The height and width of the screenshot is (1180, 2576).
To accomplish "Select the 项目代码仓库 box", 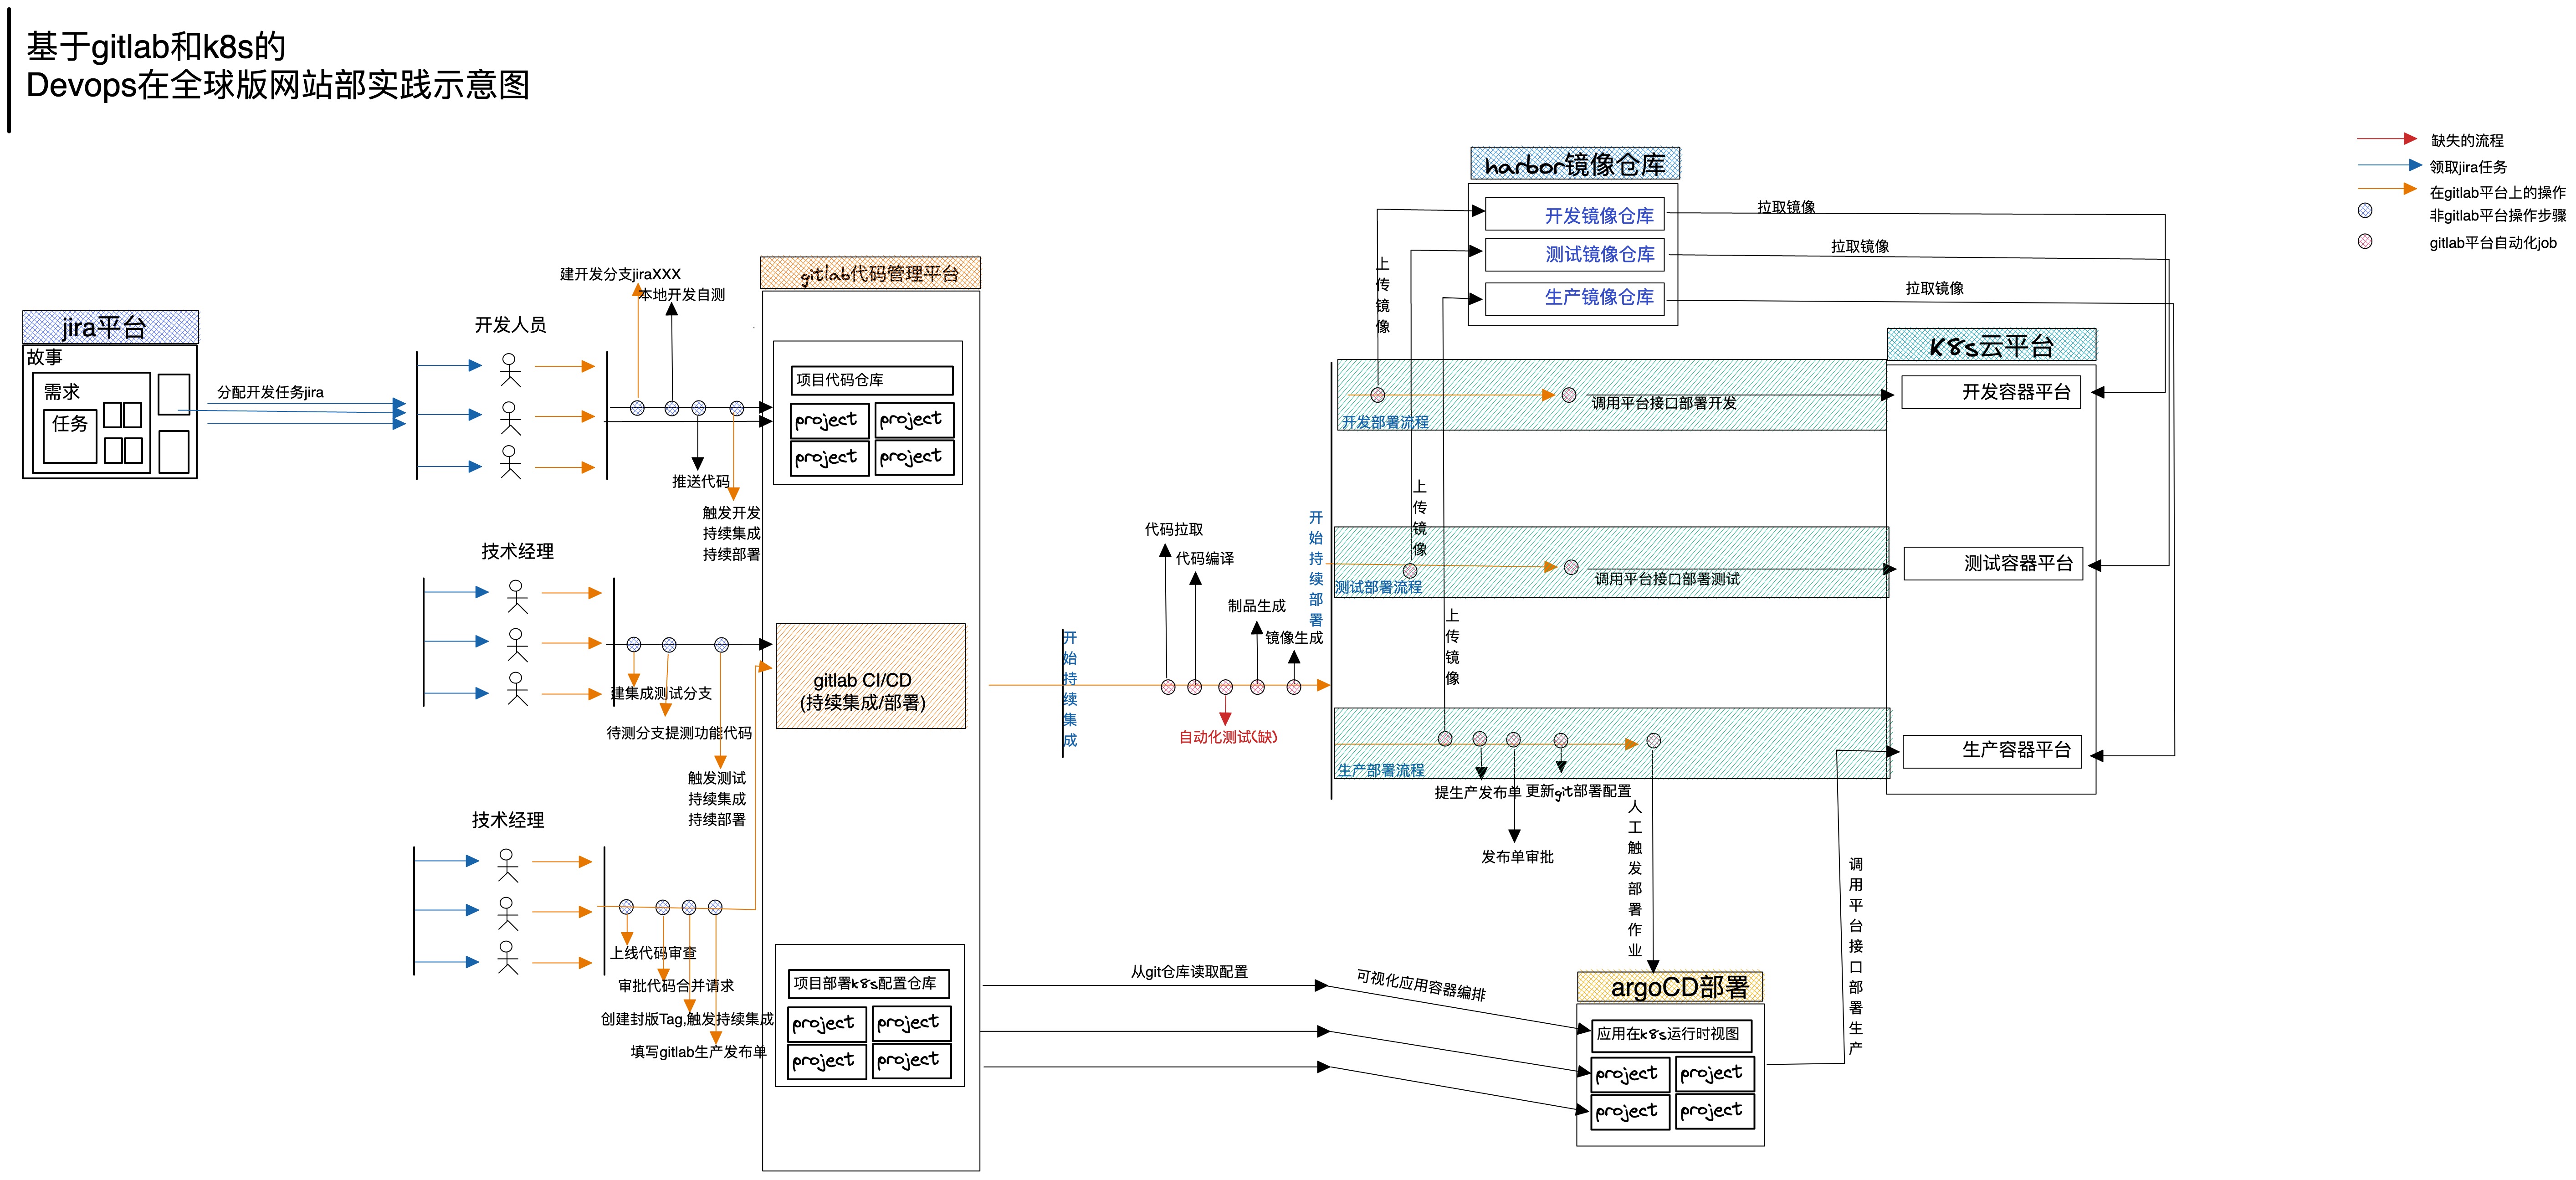I will pyautogui.click(x=872, y=380).
